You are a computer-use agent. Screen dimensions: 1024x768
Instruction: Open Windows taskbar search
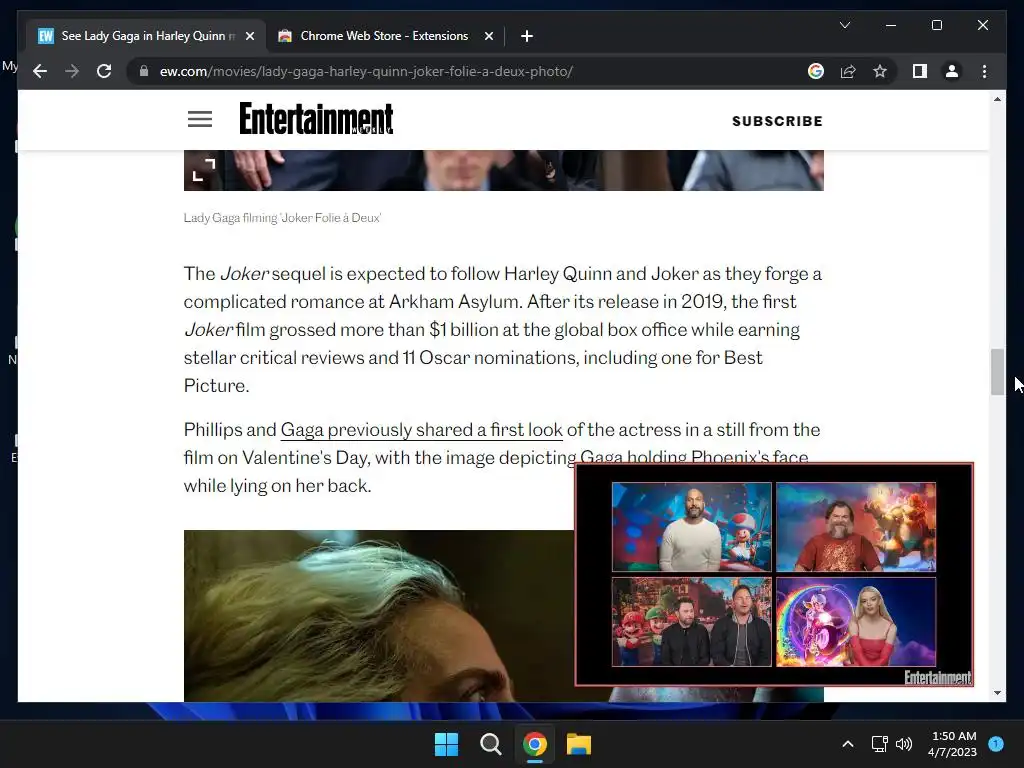tap(490, 744)
